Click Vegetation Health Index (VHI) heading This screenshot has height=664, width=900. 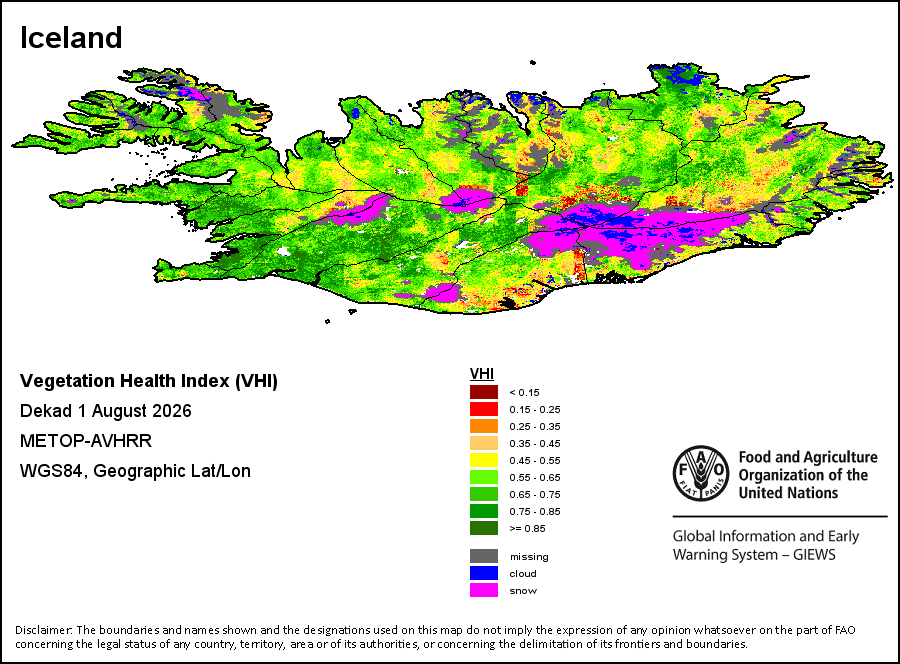pos(149,381)
